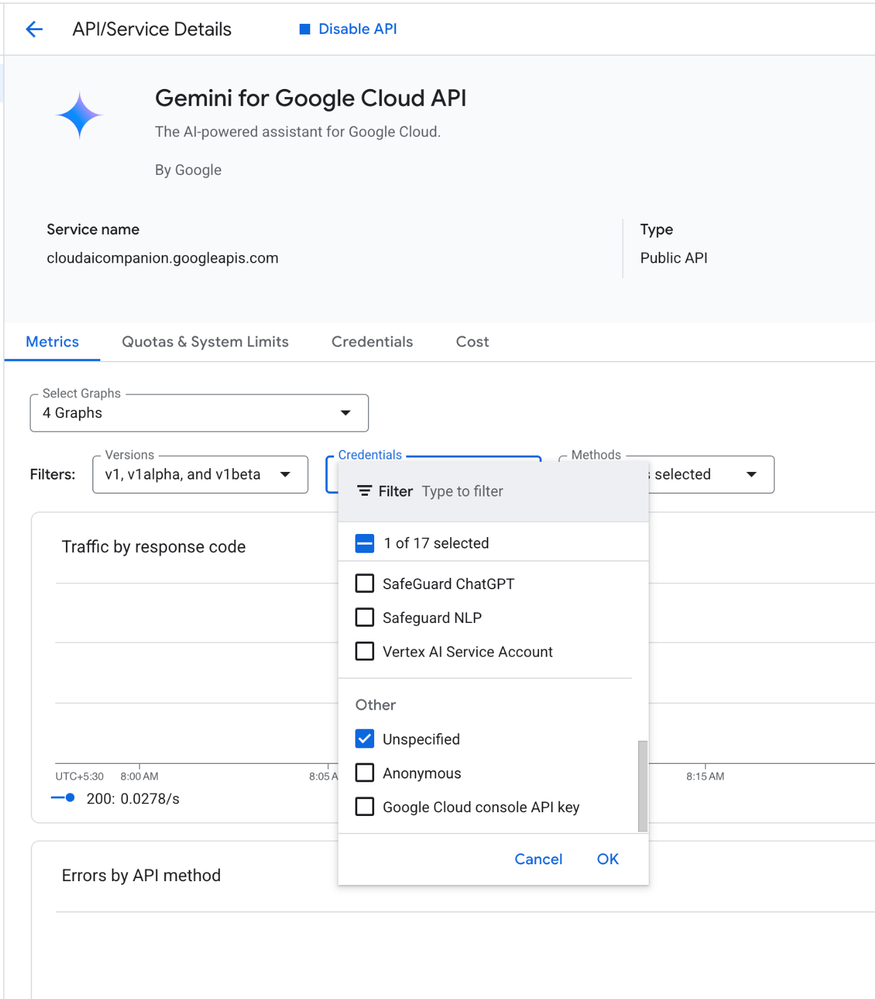The width and height of the screenshot is (875, 999).
Task: Click the 'Public API' type value
Action: click(x=674, y=258)
